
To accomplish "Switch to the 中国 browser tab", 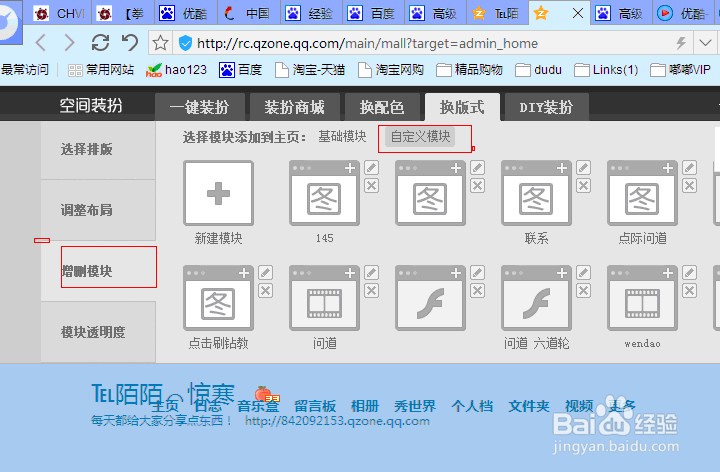I will pyautogui.click(x=249, y=13).
